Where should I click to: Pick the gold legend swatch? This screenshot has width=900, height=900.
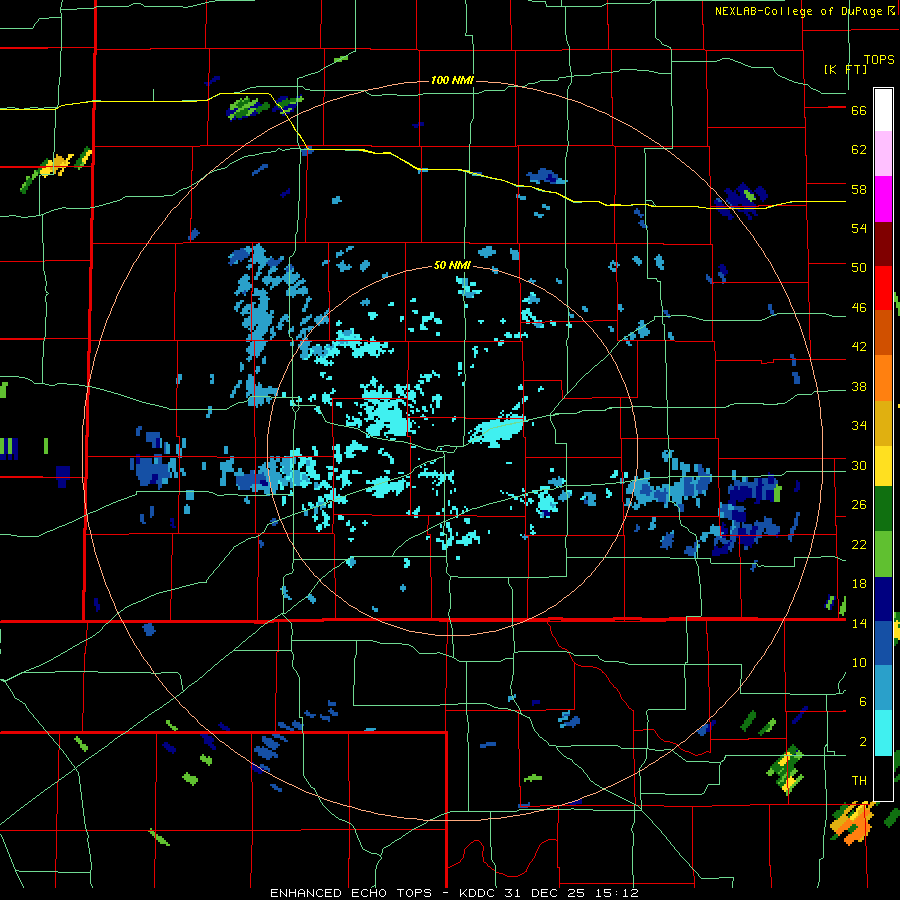[x=883, y=424]
